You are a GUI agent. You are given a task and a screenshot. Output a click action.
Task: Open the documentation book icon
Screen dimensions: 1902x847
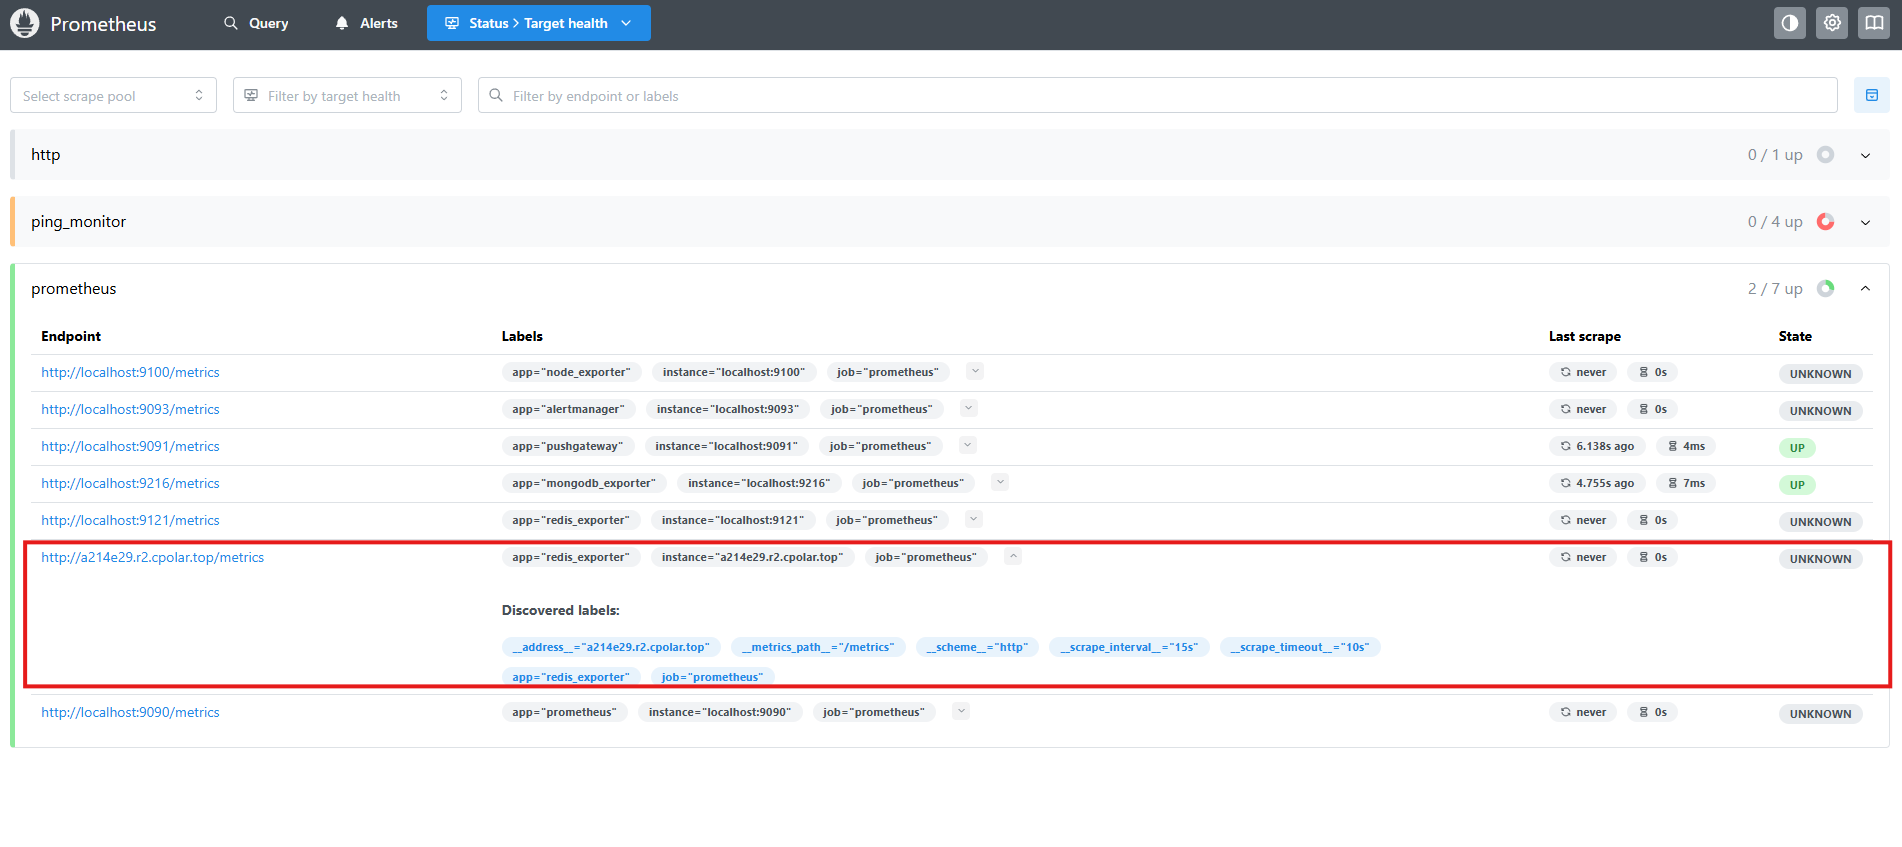coord(1874,23)
